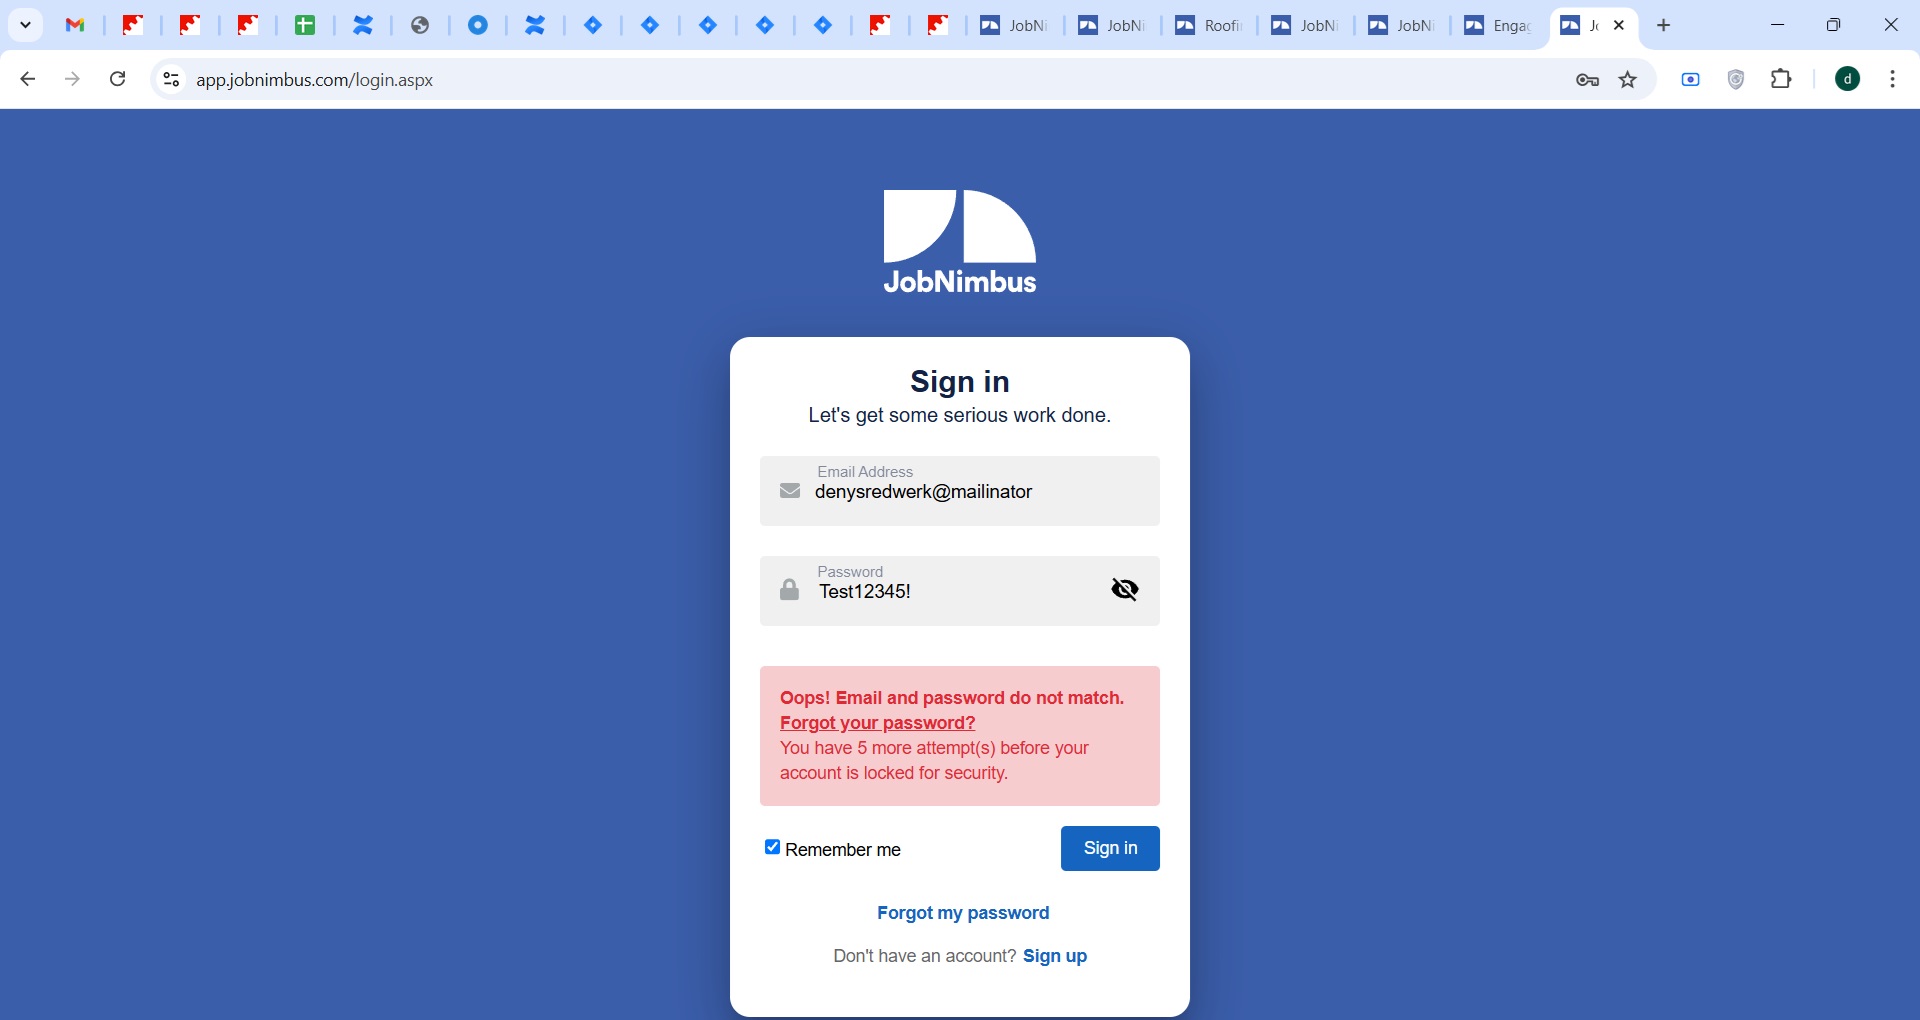
Task: Switch to the Roofi... tab
Action: click(x=1208, y=25)
